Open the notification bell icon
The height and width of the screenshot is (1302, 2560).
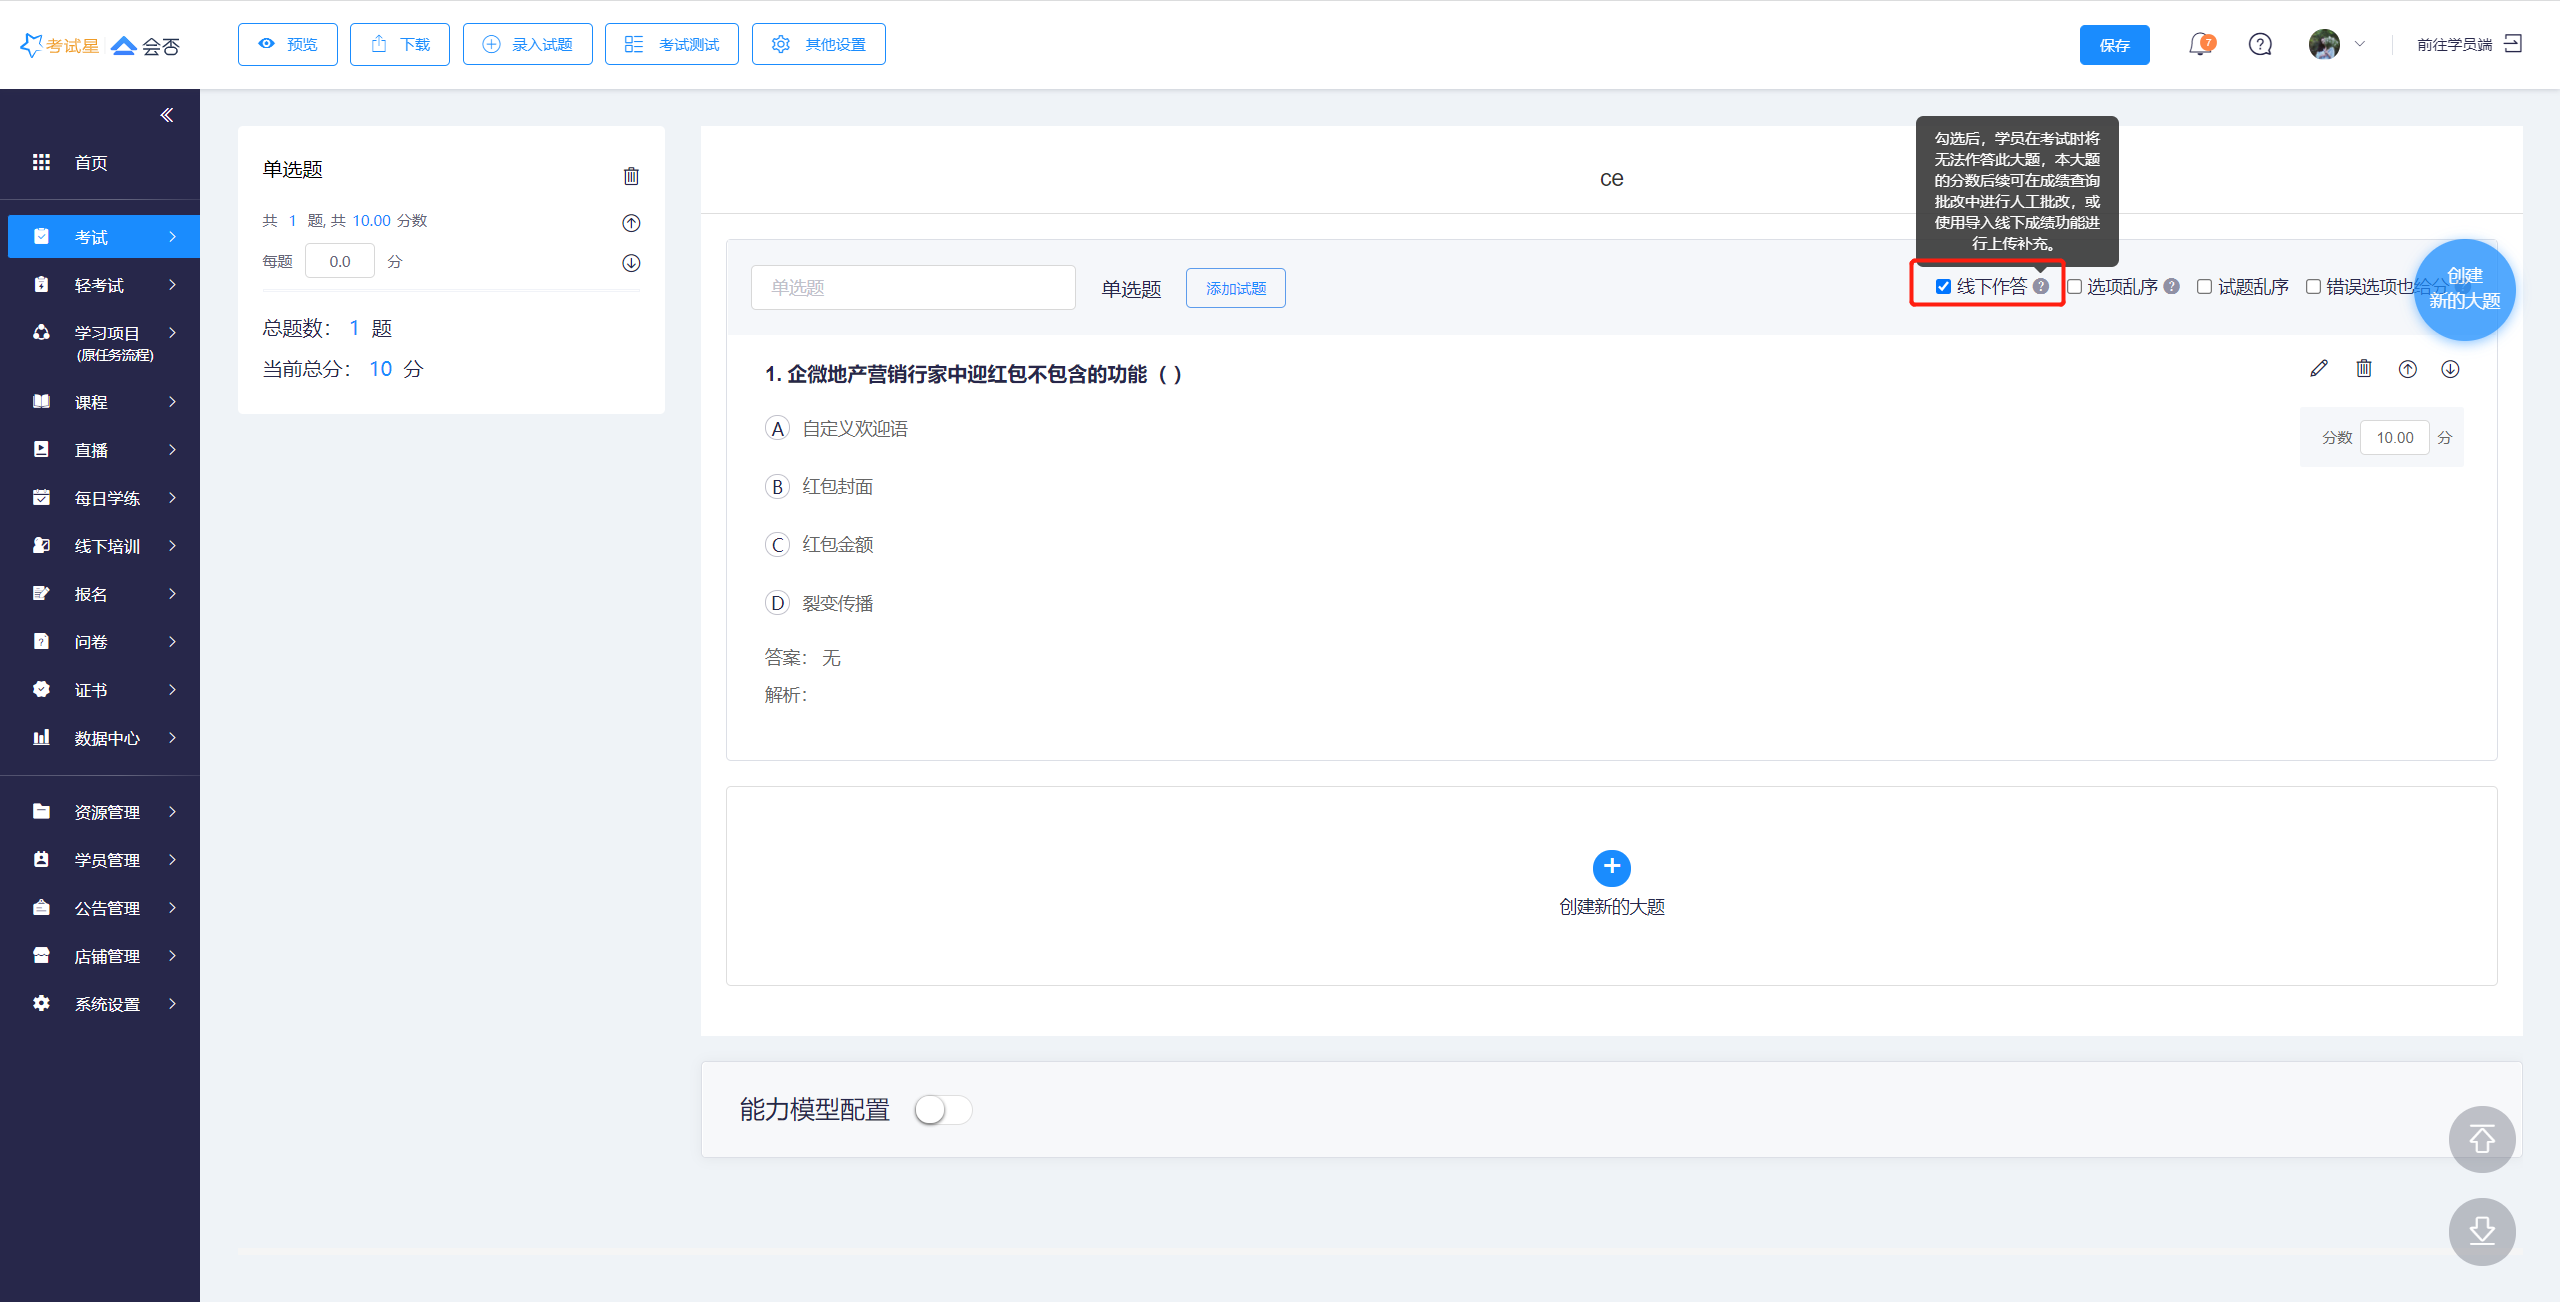click(x=2200, y=45)
